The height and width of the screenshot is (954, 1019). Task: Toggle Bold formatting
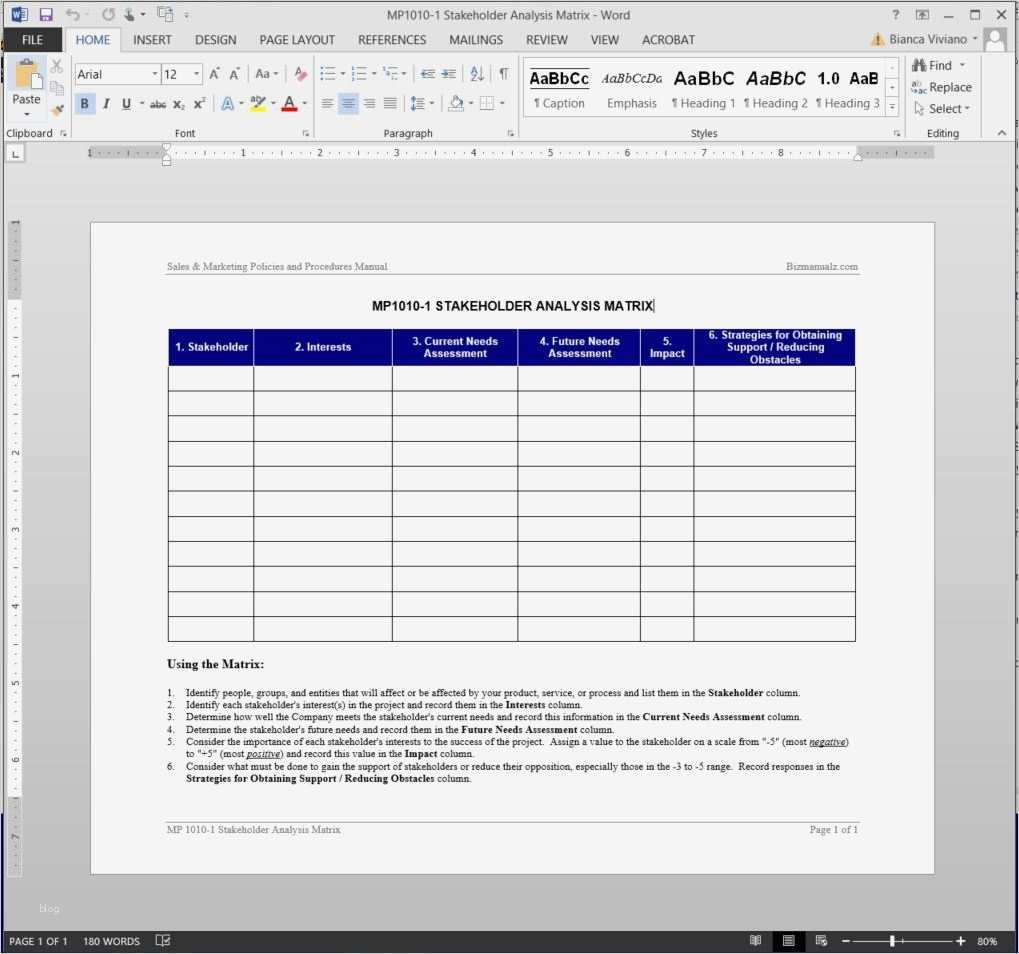[x=84, y=103]
